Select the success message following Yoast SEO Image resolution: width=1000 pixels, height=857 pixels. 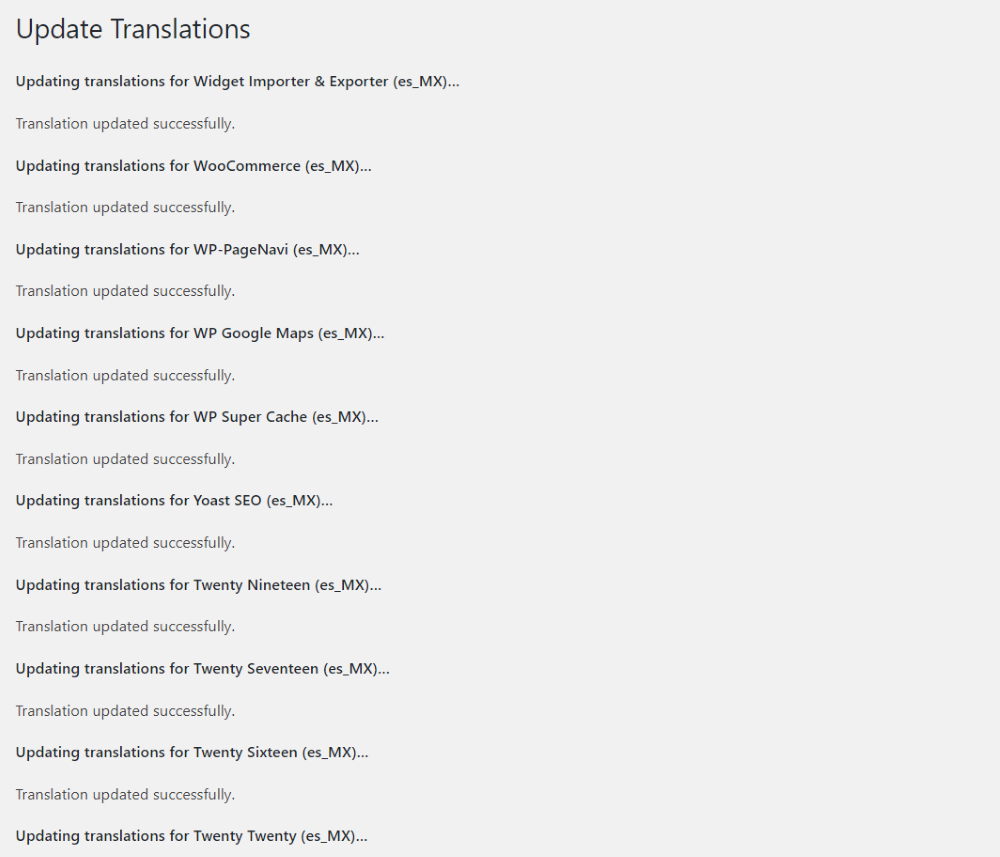click(x=125, y=543)
